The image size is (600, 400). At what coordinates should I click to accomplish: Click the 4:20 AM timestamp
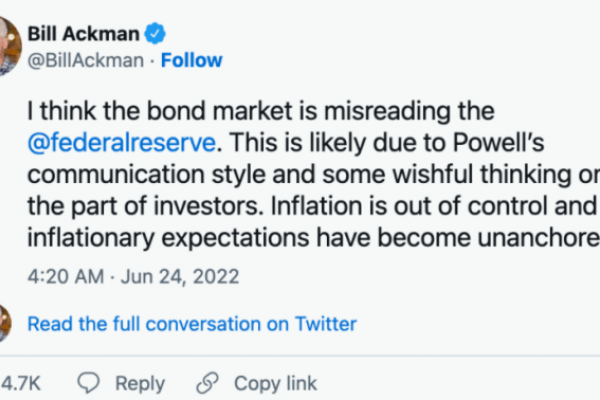58,273
